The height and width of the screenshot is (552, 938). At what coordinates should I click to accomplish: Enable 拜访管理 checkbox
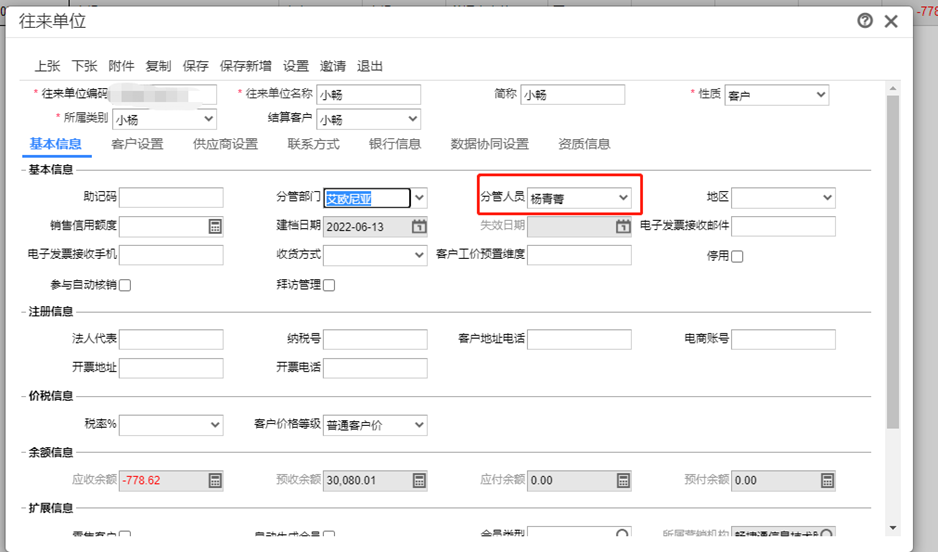coord(329,285)
